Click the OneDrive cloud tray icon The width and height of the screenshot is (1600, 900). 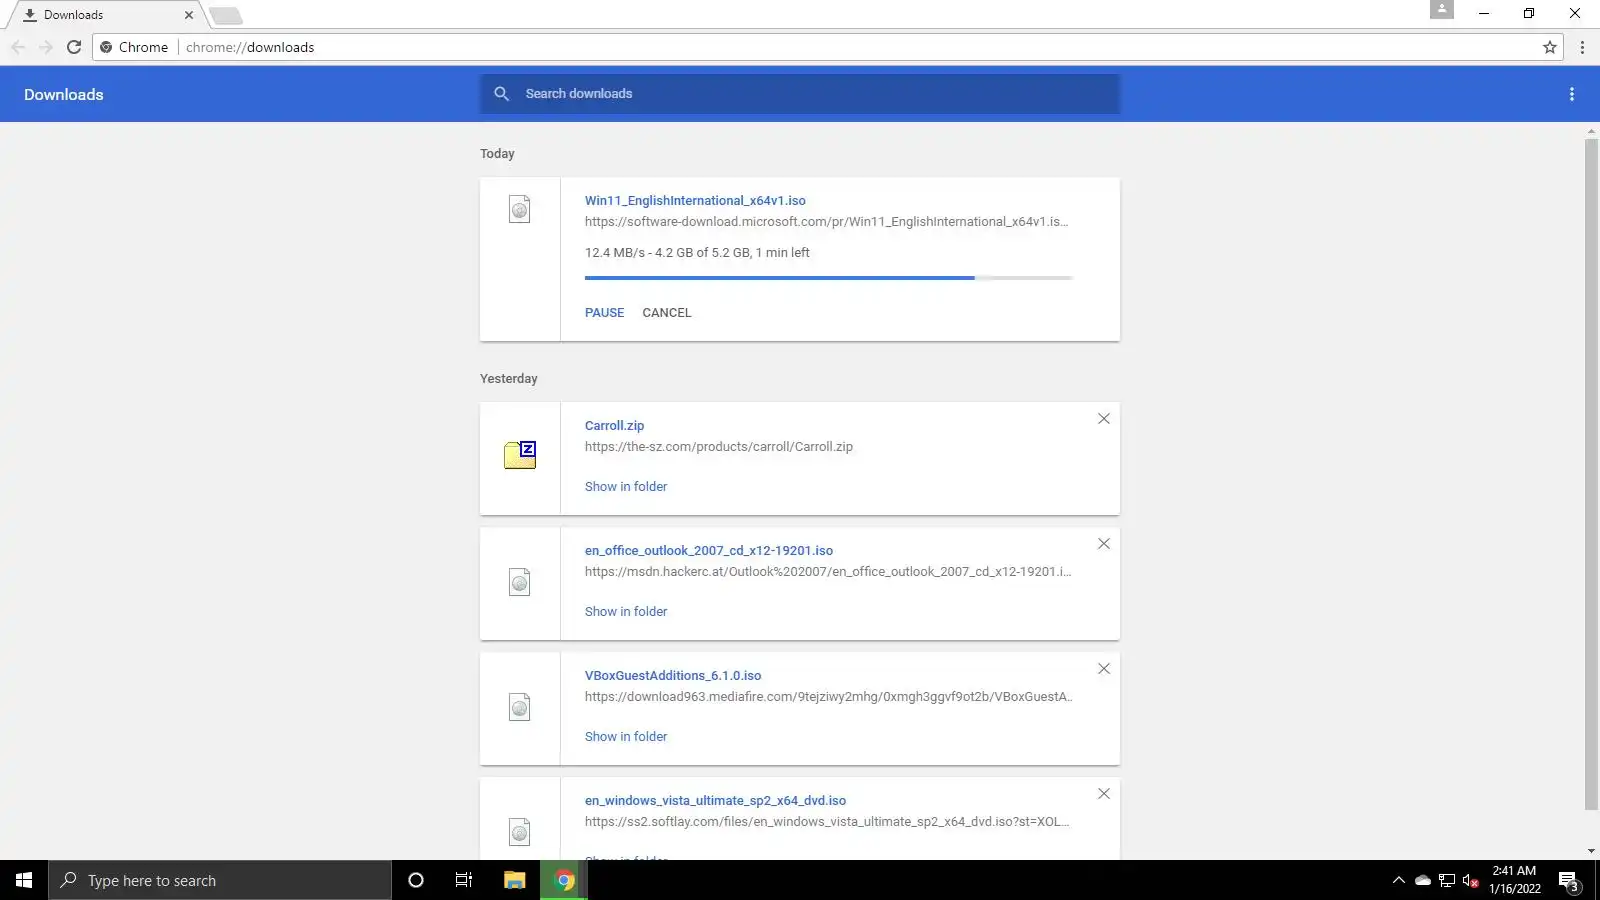click(1422, 881)
